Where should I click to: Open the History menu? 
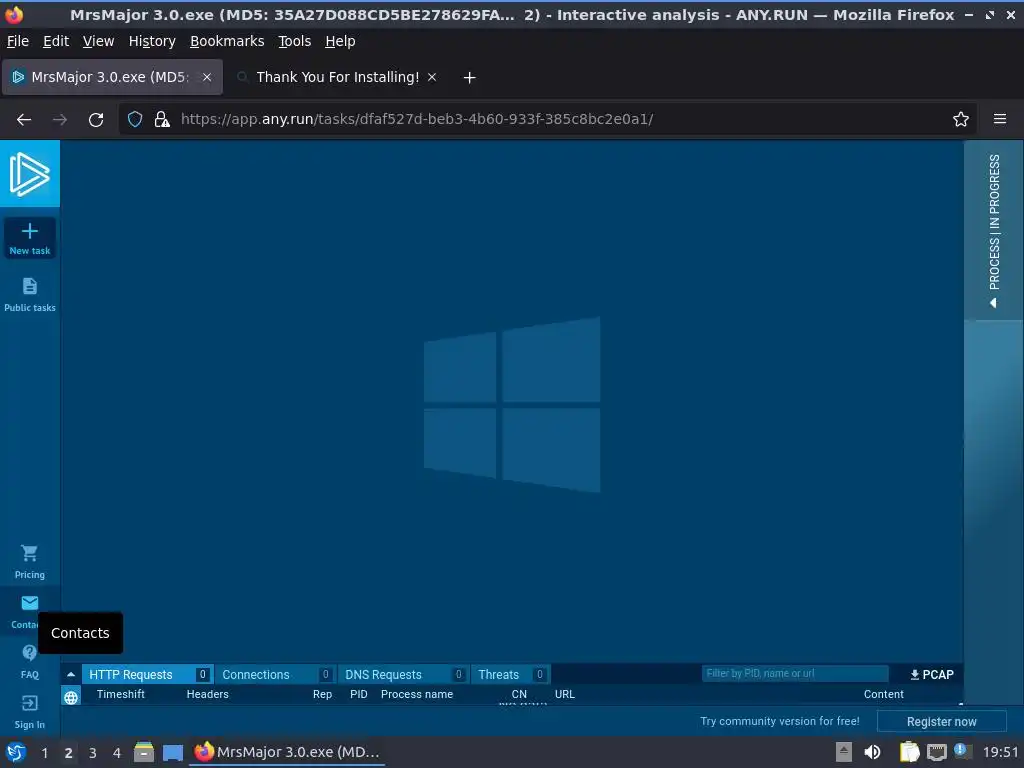152,41
